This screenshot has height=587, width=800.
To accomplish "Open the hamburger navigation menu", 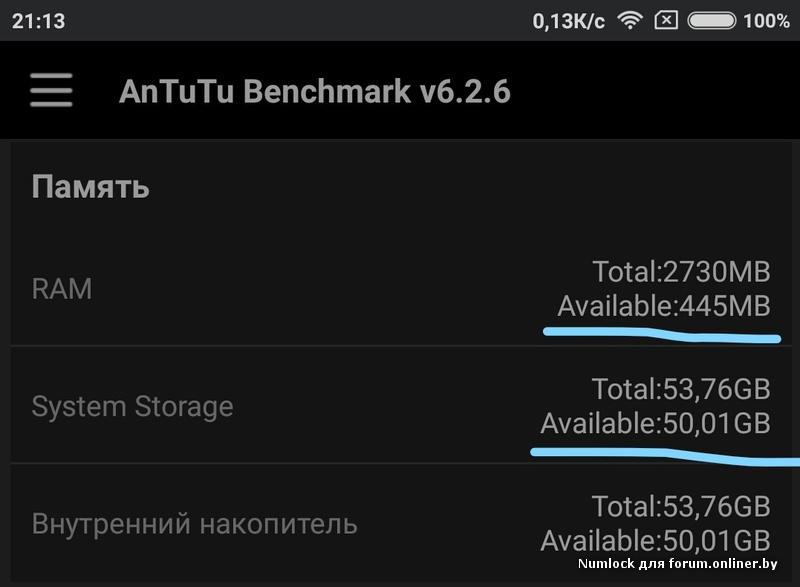I will coord(51,91).
